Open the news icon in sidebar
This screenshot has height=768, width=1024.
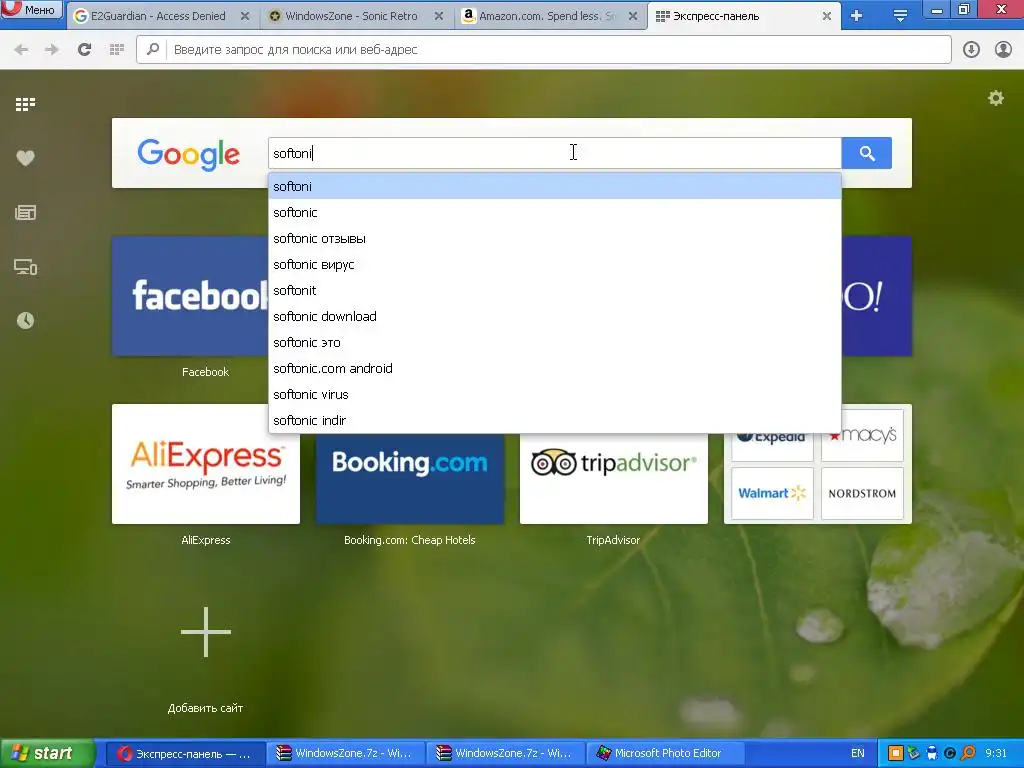point(25,212)
